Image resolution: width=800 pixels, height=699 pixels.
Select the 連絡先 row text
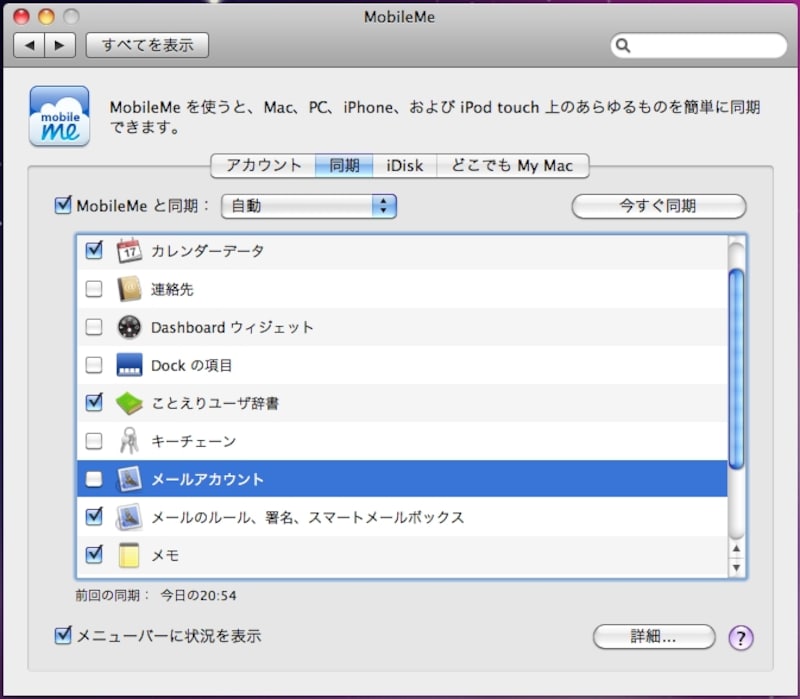coord(172,289)
